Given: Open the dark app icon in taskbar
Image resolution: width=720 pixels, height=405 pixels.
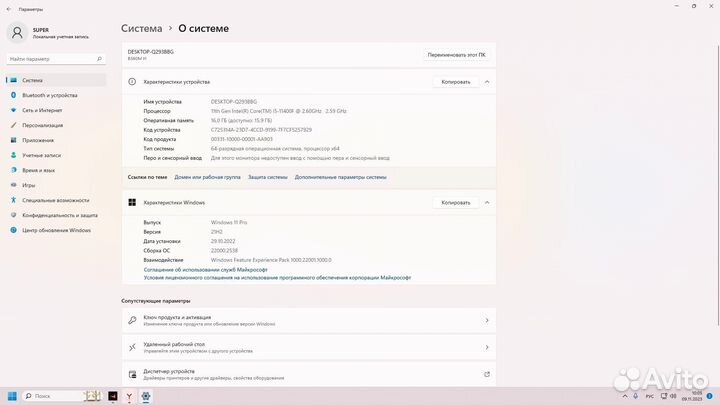Looking at the screenshot, I should 112,396.
